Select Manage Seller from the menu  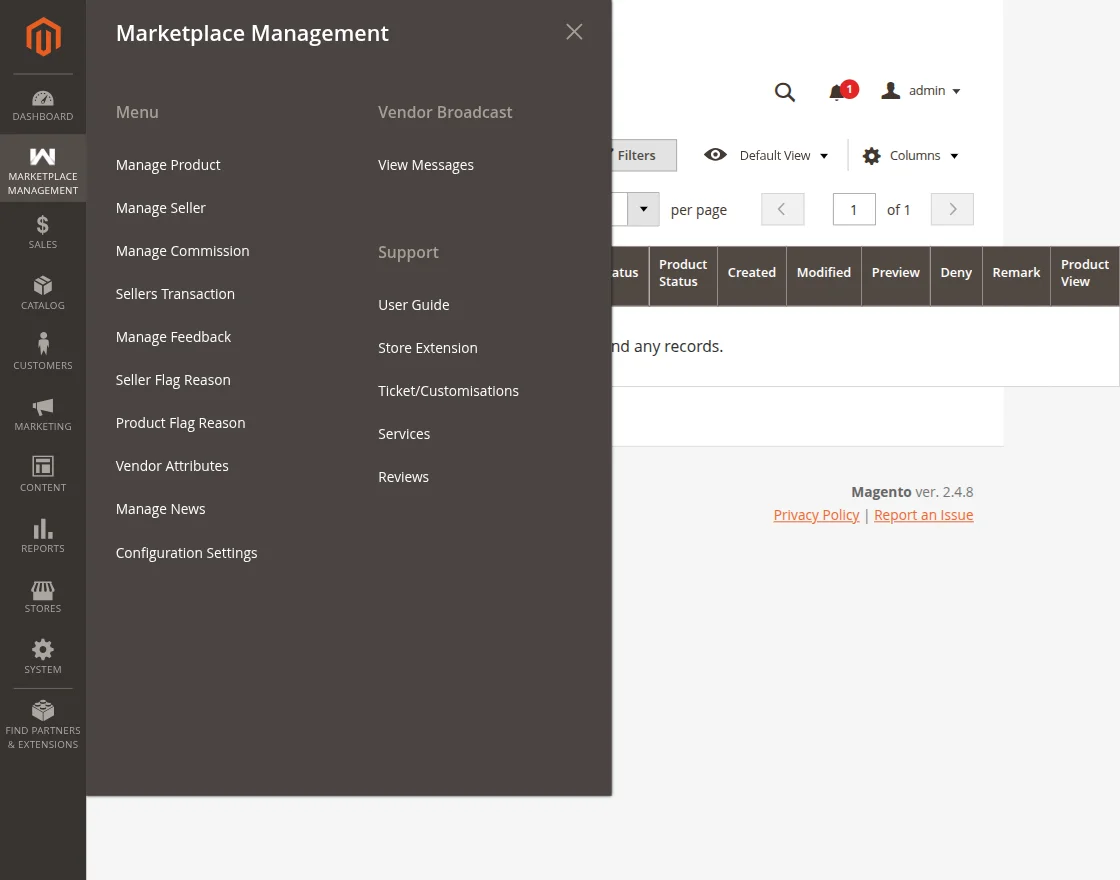click(x=160, y=207)
